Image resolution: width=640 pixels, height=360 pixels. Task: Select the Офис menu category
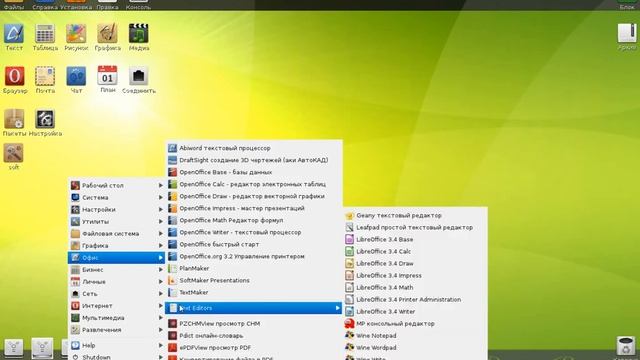point(116,258)
